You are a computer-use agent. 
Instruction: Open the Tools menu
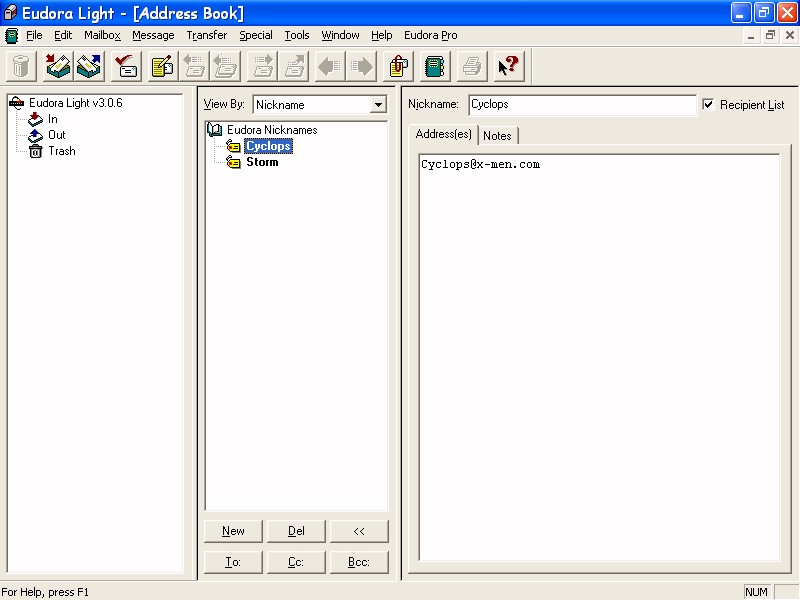coord(297,35)
